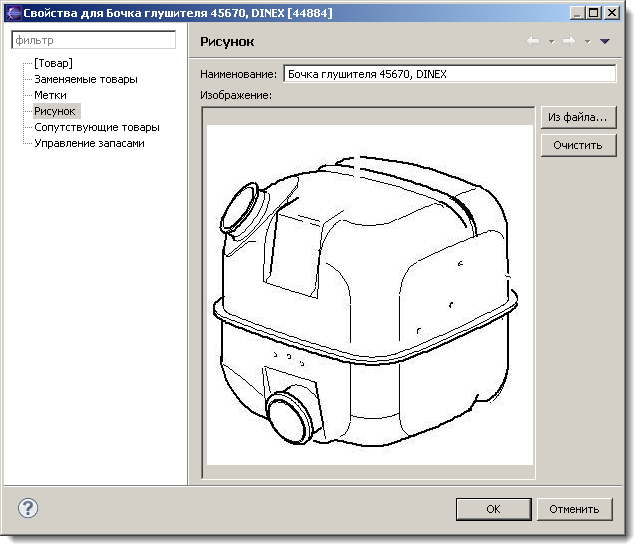Select Сопутствующие товары in the tree

tap(97, 127)
